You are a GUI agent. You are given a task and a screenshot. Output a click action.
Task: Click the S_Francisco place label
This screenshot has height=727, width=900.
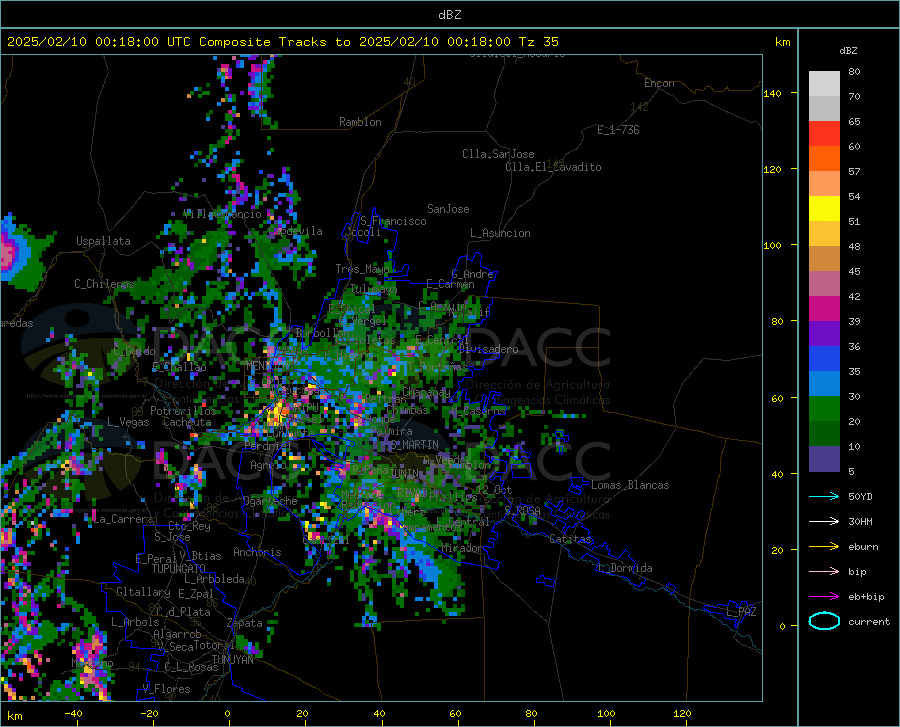coord(393,221)
